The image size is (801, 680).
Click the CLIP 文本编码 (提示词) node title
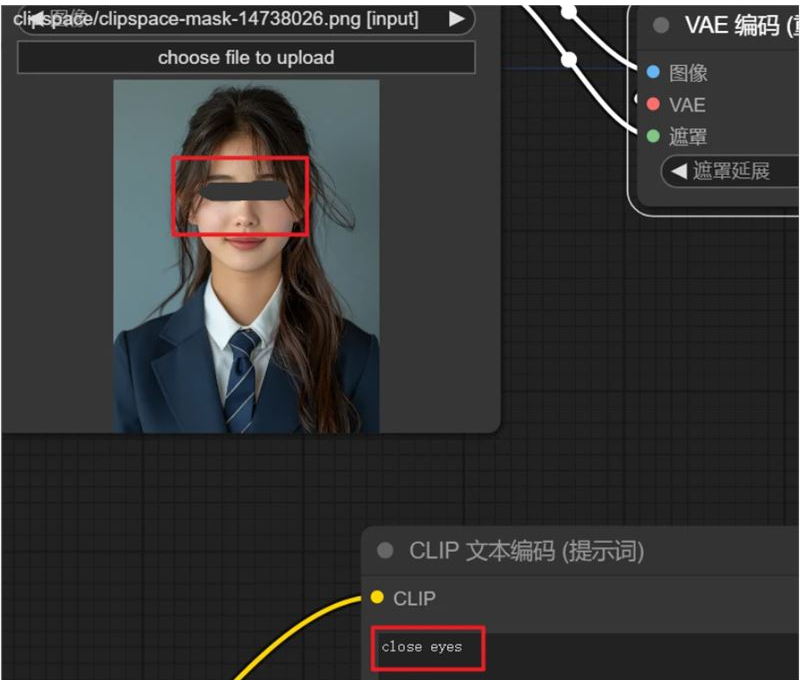click(526, 551)
